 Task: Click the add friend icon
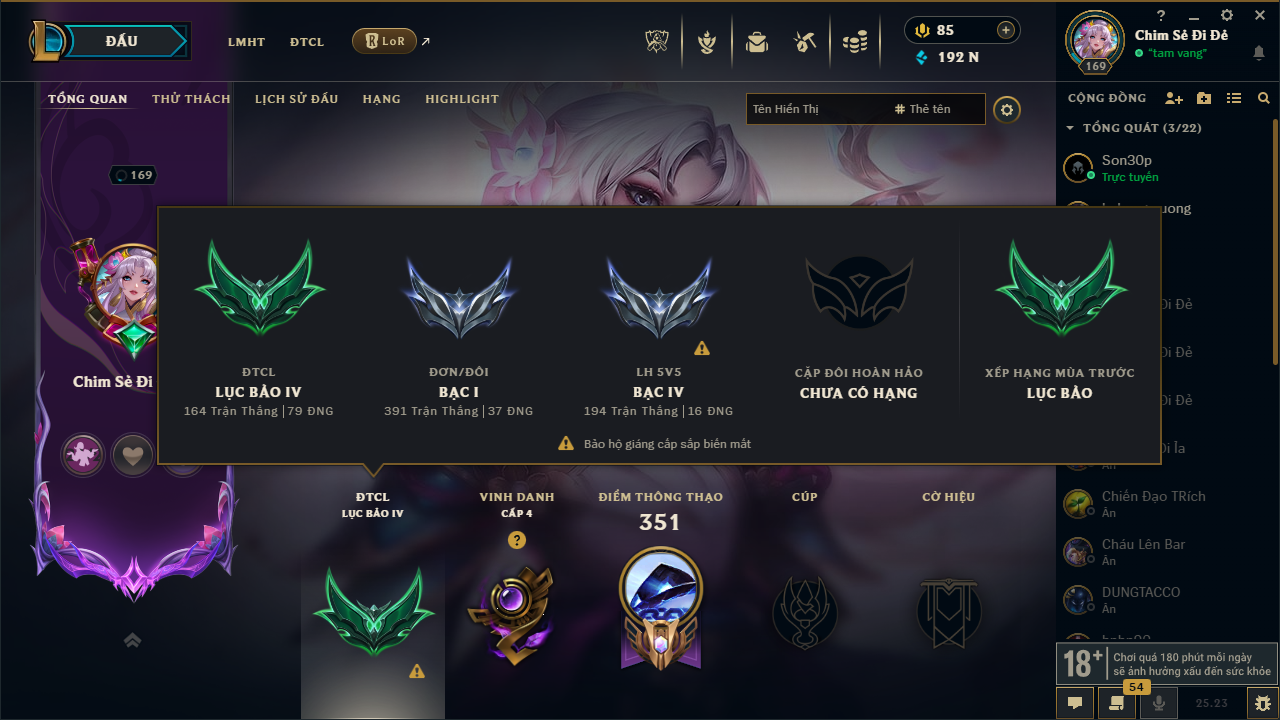click(1174, 98)
